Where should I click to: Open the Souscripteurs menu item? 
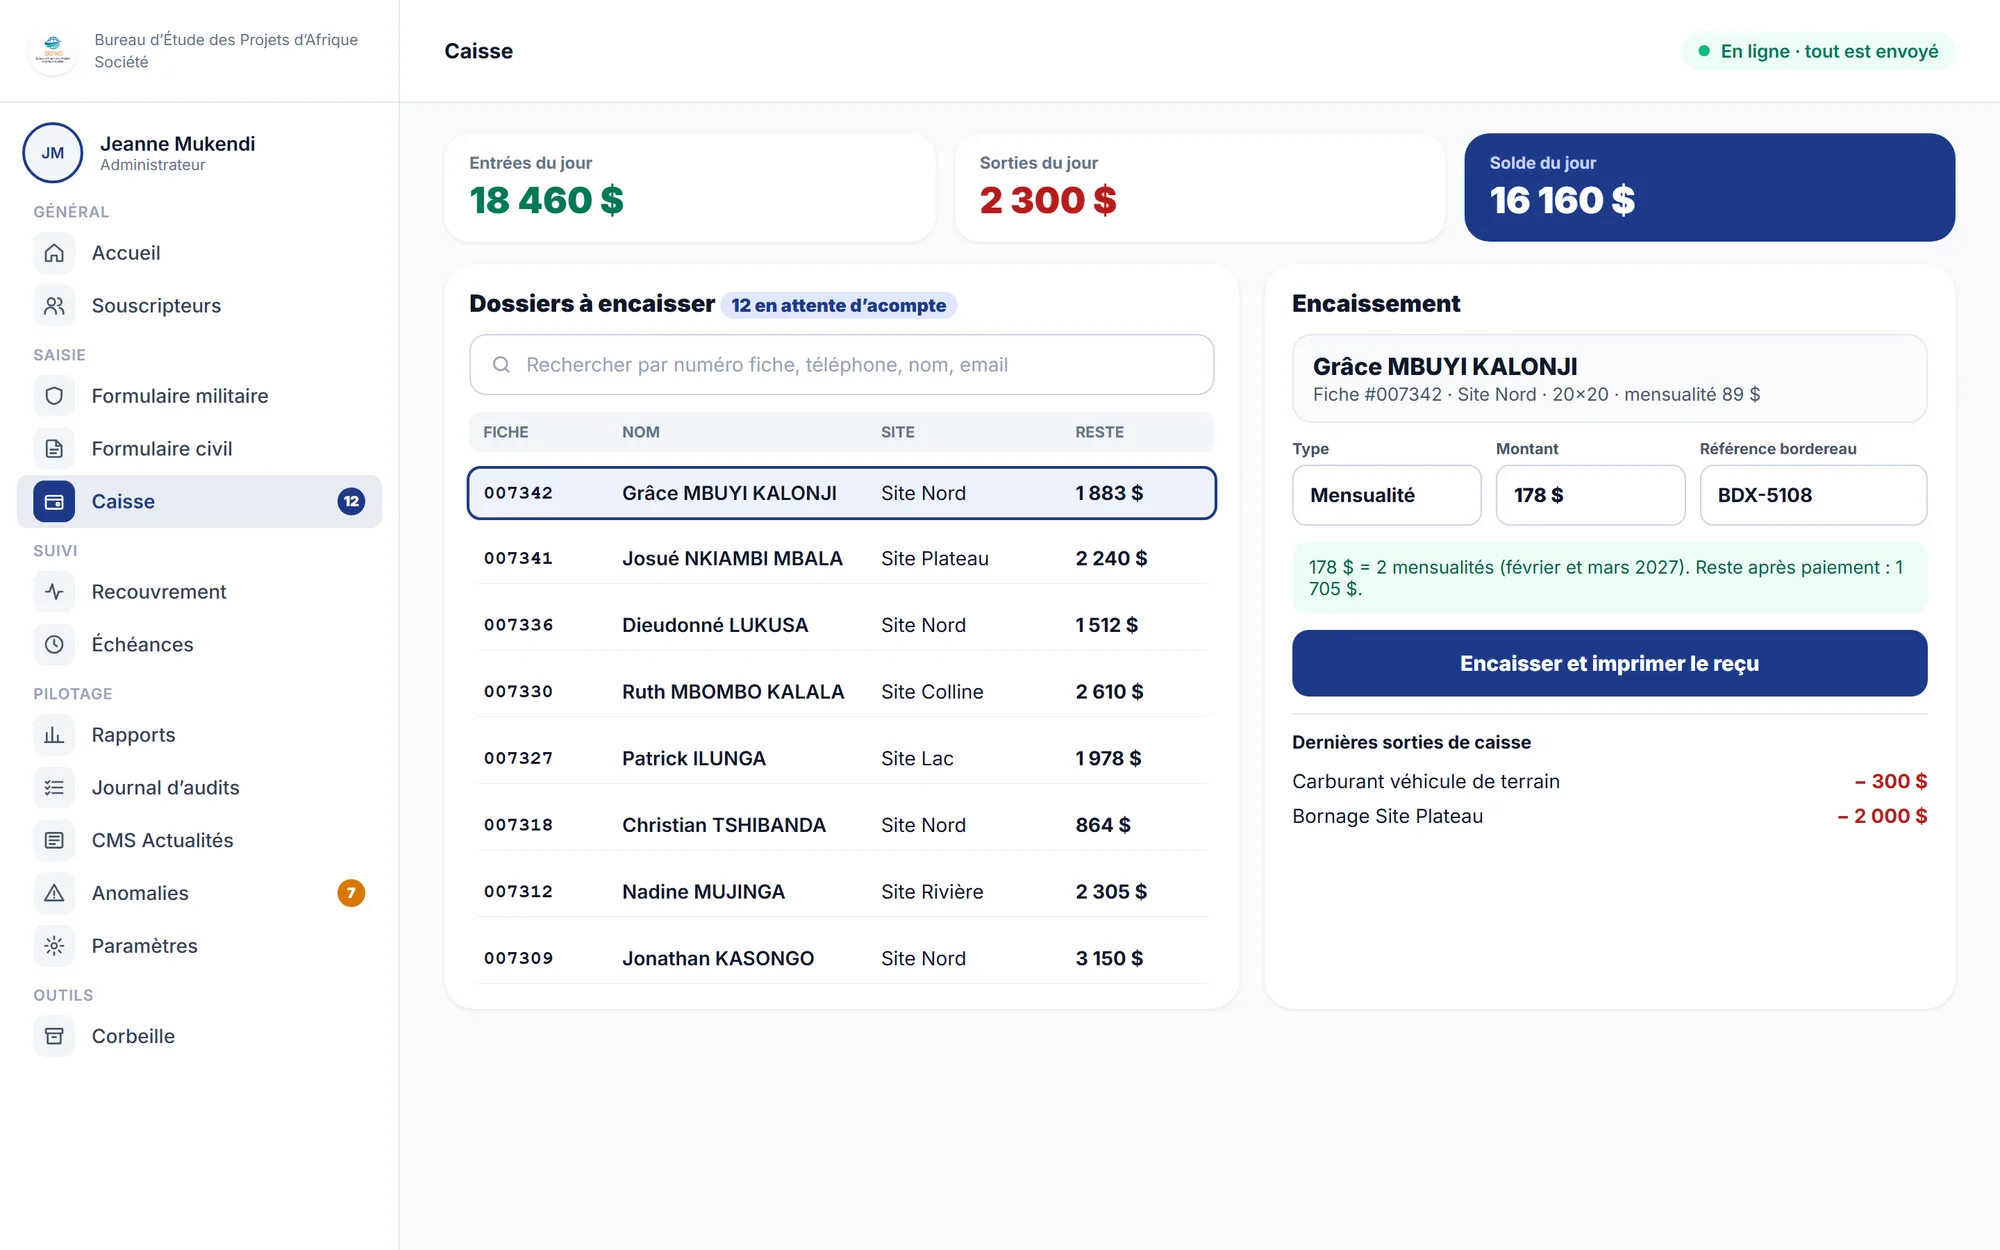coord(199,306)
